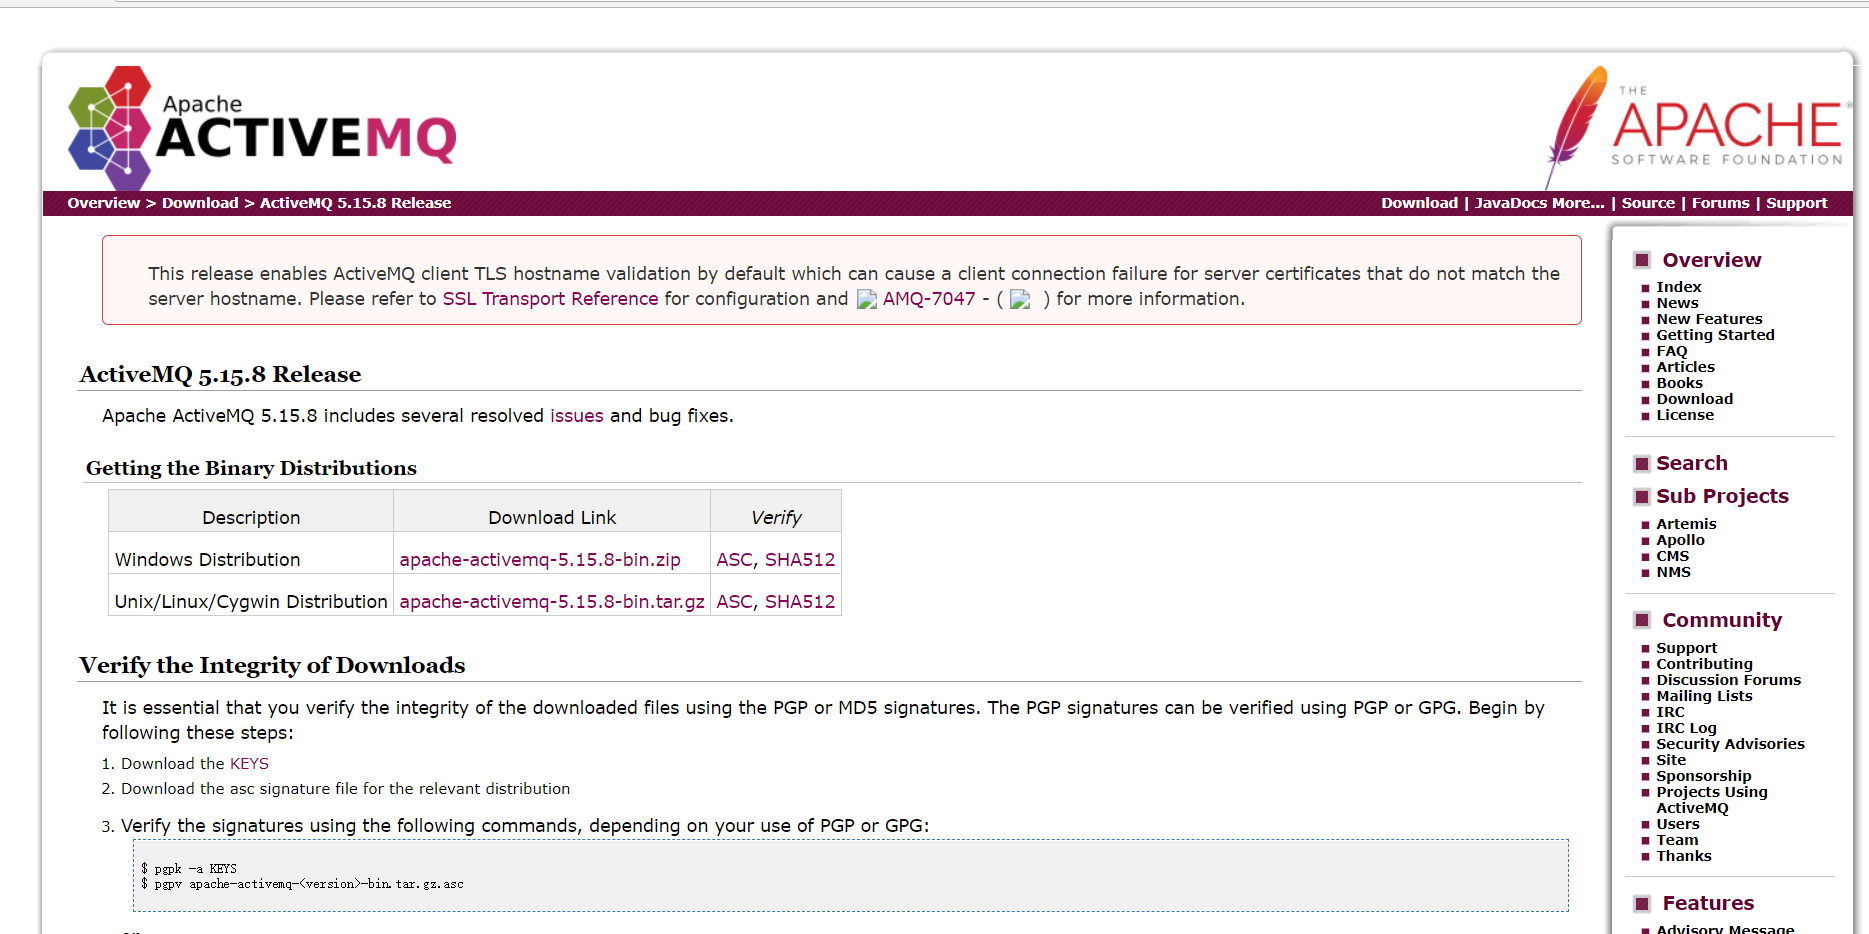This screenshot has width=1869, height=934.
Task: Click the pgpk -a KEYS command line
Action: (189, 869)
